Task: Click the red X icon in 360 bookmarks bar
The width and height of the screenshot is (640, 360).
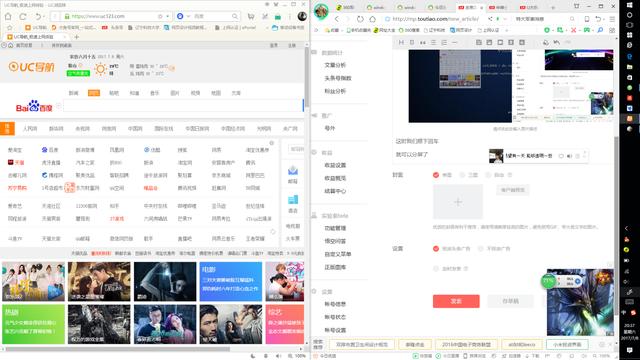Action: coord(573,30)
